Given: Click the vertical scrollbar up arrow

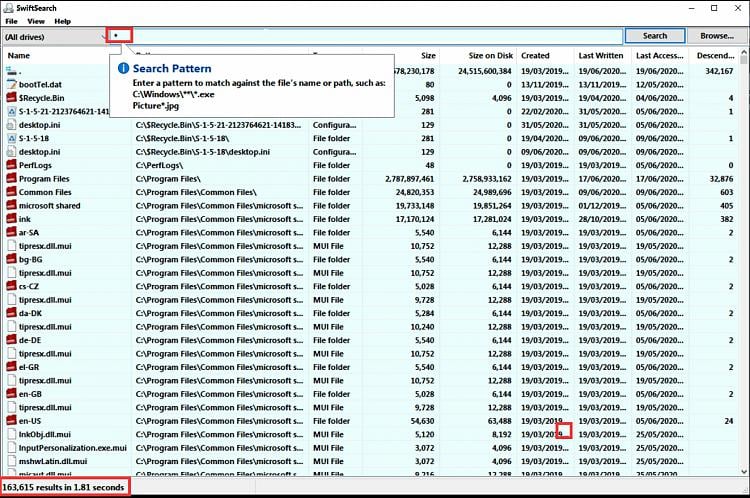Looking at the screenshot, I should tap(744, 52).
